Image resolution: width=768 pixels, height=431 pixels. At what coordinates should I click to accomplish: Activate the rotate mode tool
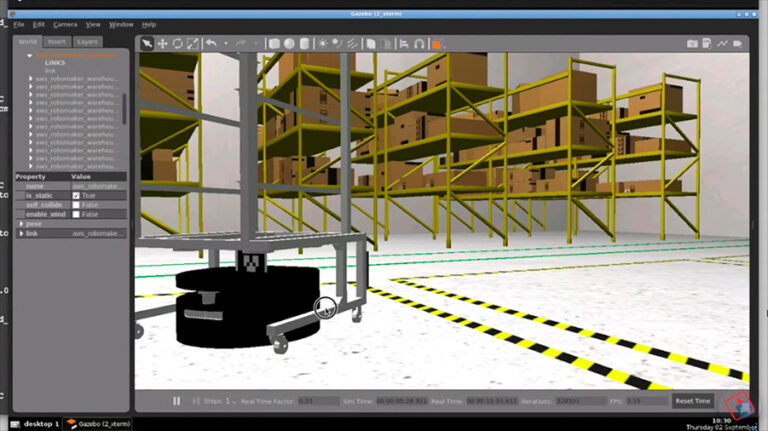[x=177, y=44]
